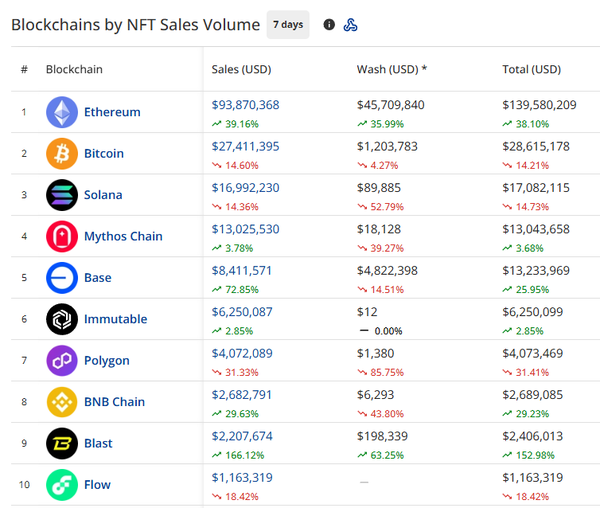Open the info icon beside 7 days
600x508 pixels.
pos(329,25)
